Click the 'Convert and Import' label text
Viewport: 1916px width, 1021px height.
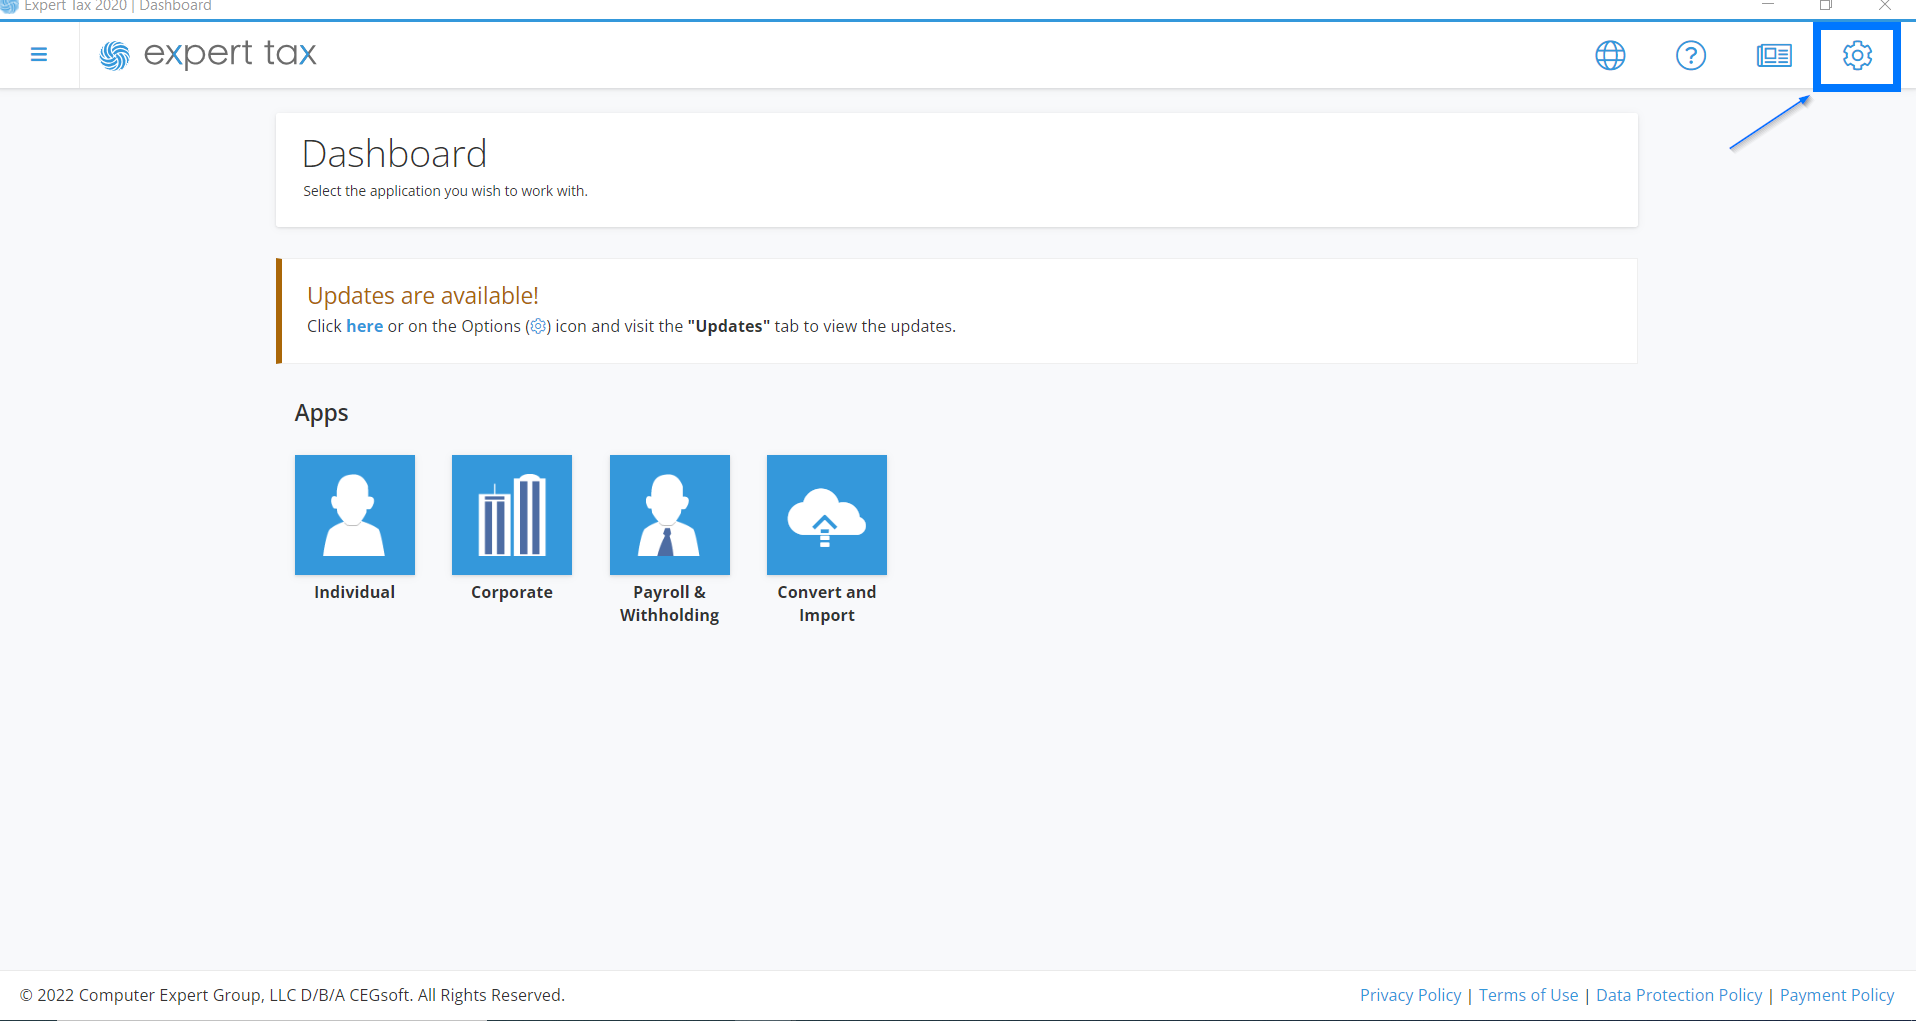click(827, 604)
